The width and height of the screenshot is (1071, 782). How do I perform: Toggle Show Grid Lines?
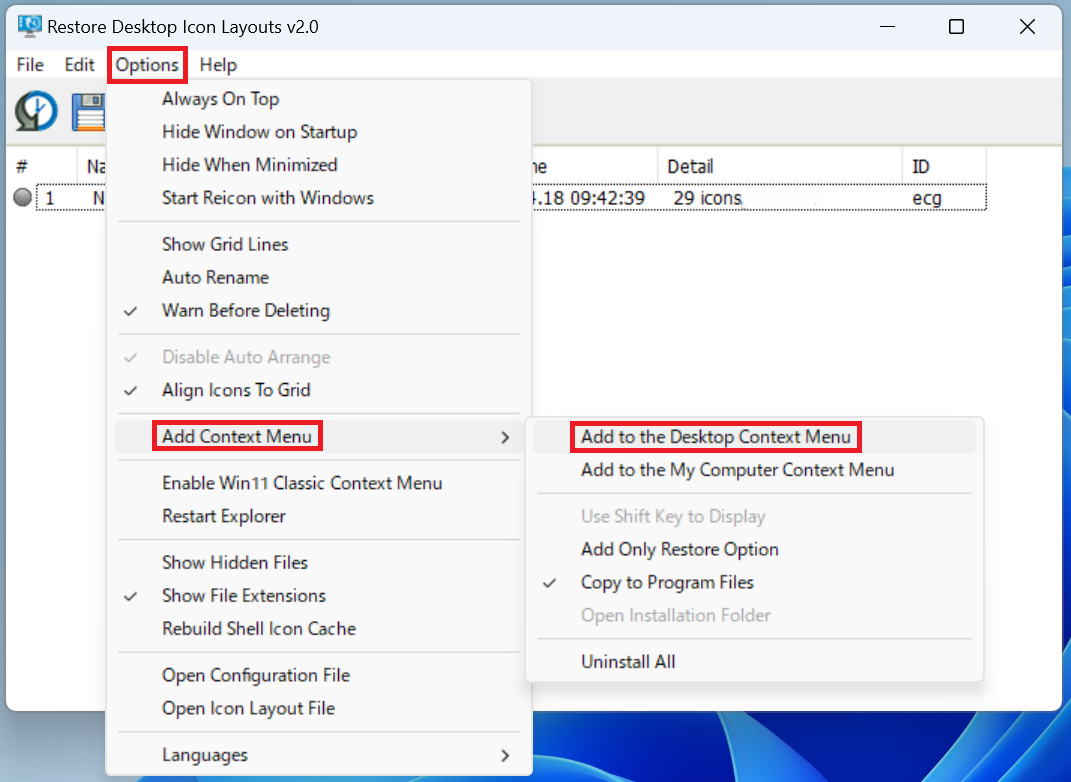(319, 245)
